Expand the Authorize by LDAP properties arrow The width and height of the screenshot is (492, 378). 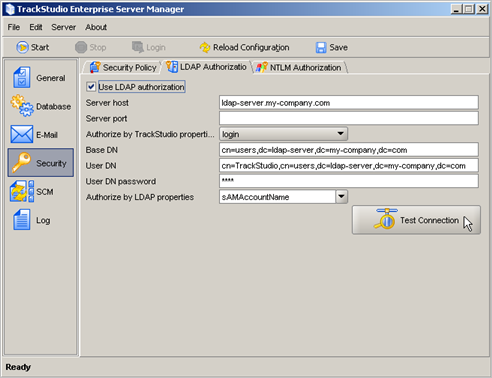tap(341, 197)
